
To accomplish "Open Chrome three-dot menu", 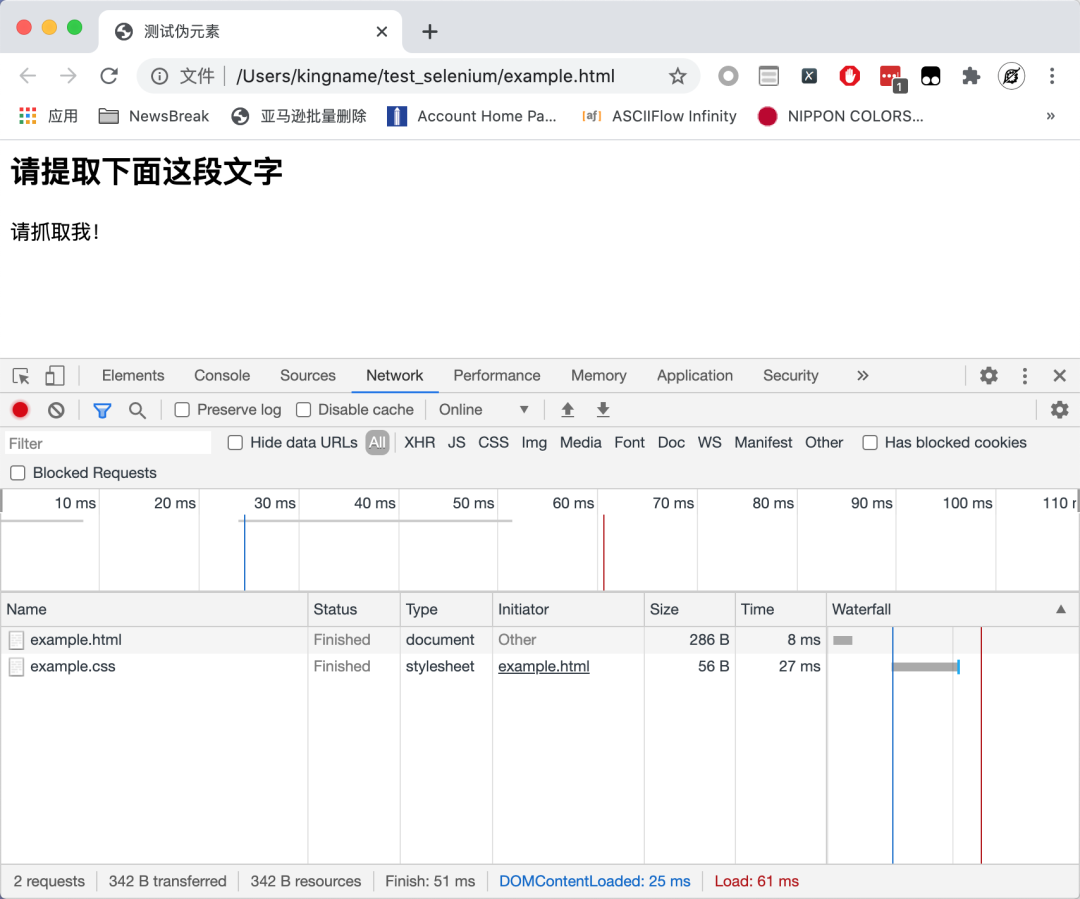I will coord(1052,76).
